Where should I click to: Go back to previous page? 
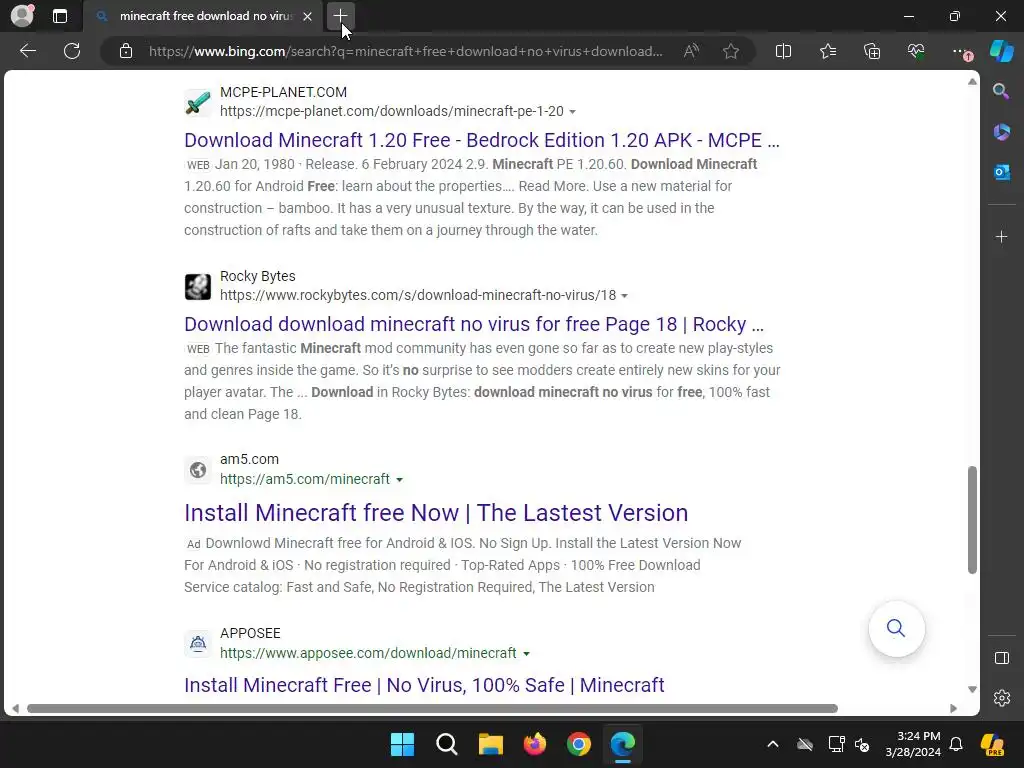(x=27, y=51)
